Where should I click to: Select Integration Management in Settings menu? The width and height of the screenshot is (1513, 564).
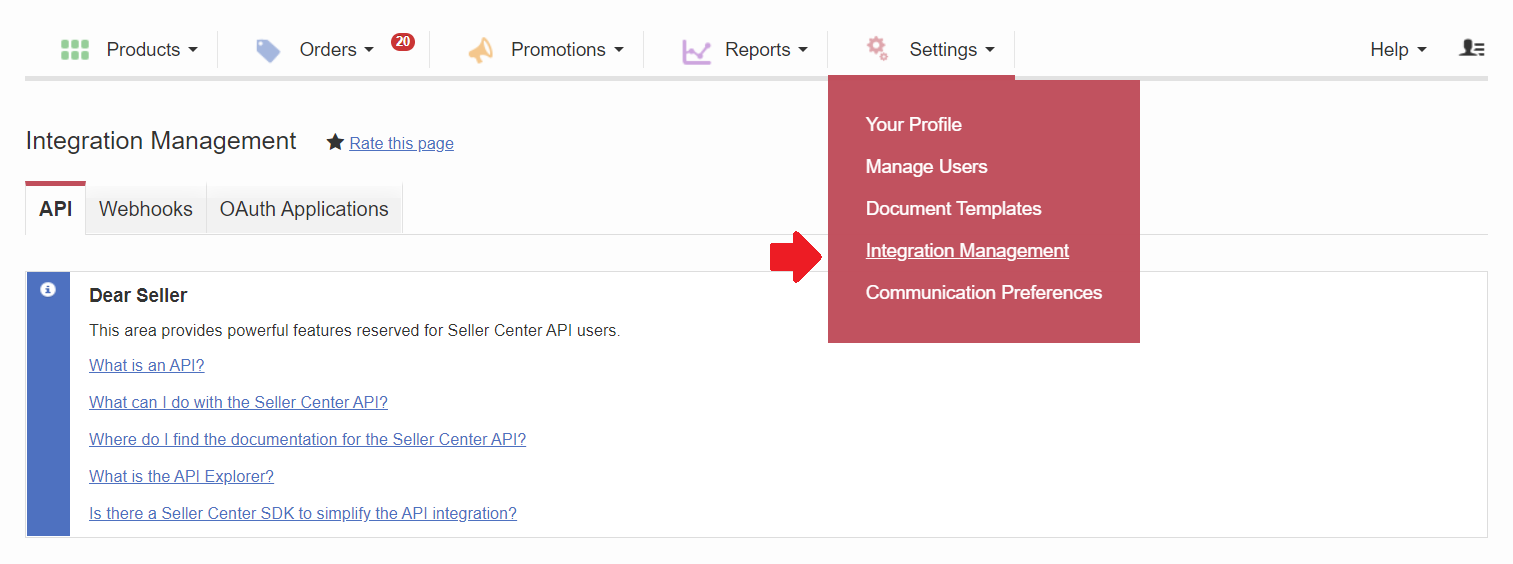pyautogui.click(x=967, y=251)
